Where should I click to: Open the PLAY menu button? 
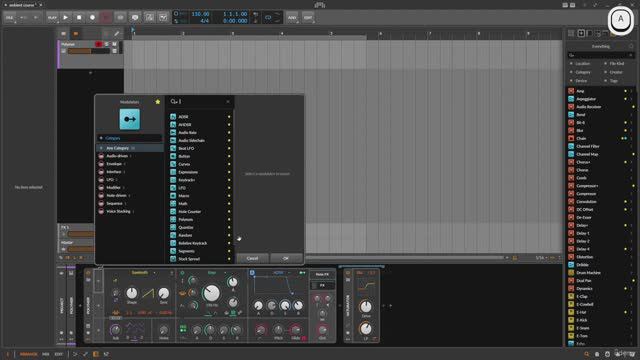tap(52, 18)
